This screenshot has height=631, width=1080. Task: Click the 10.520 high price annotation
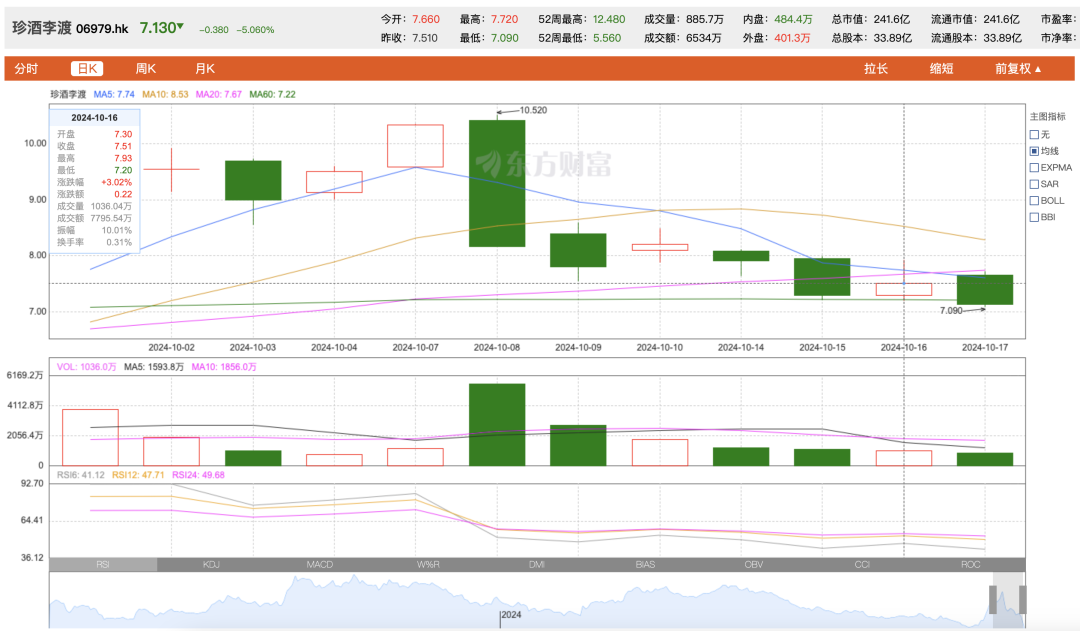click(533, 110)
